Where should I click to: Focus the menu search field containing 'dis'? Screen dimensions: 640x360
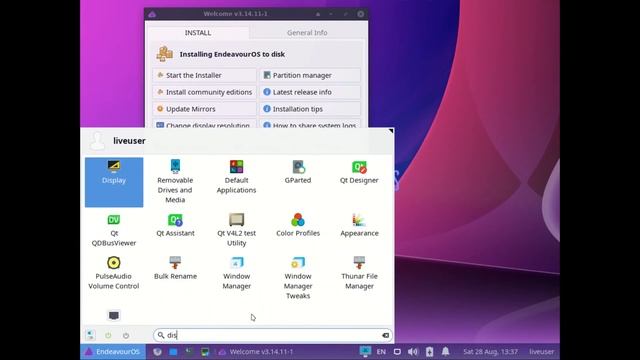click(273, 335)
